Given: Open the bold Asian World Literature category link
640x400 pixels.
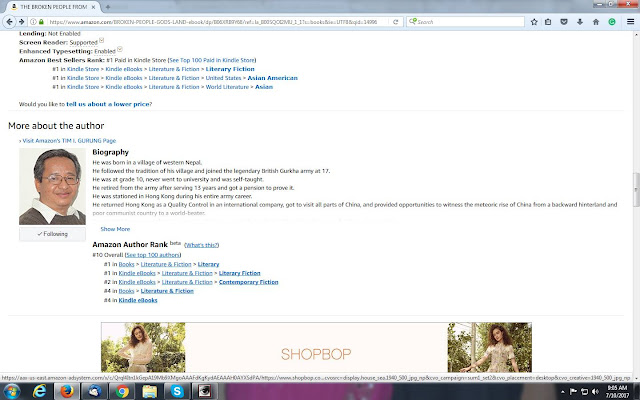Looking at the screenshot, I should tap(264, 87).
